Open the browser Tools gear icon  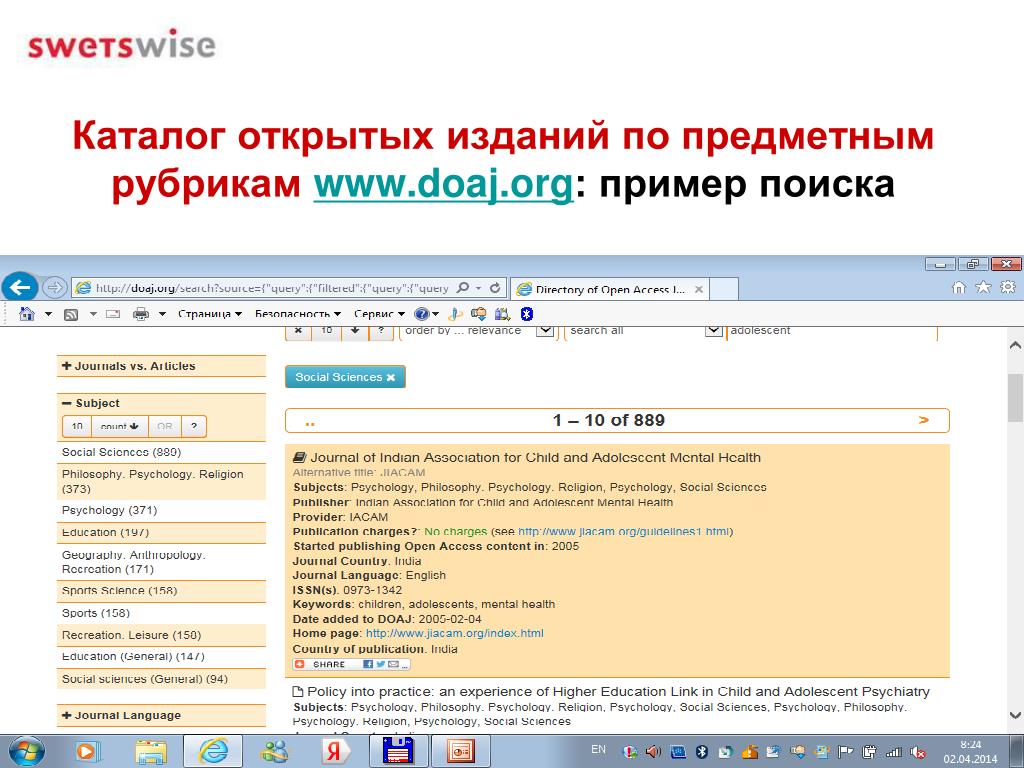(x=1008, y=287)
